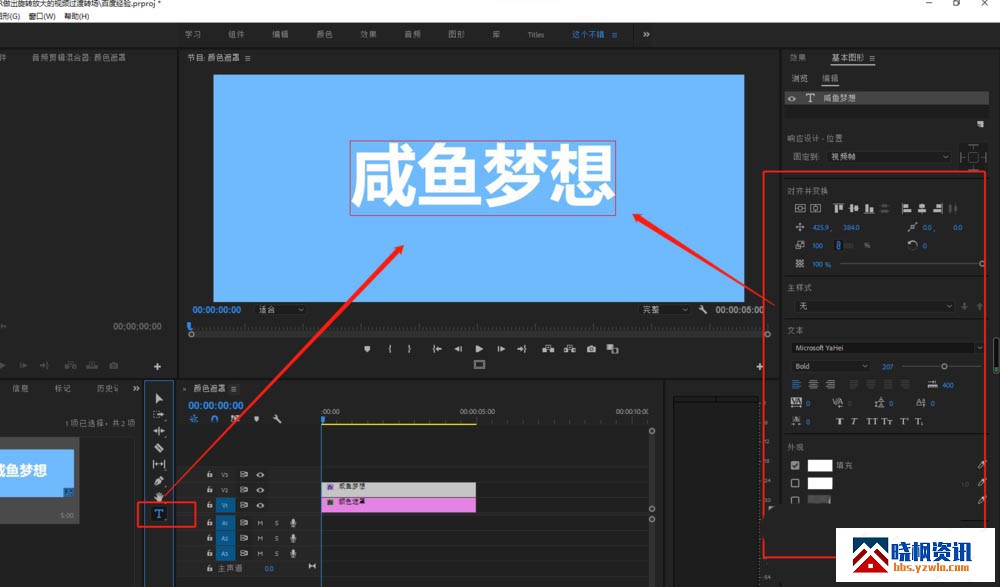The height and width of the screenshot is (587, 1000).
Task: Enable All Caps text style
Action: coord(872,421)
